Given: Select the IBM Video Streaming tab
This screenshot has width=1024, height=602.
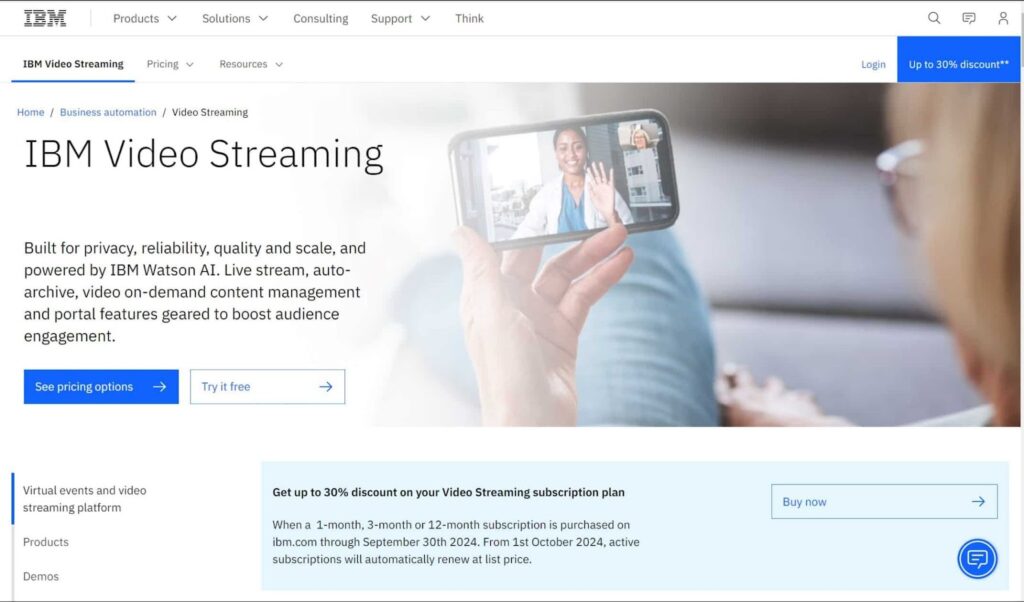Looking at the screenshot, I should [73, 64].
